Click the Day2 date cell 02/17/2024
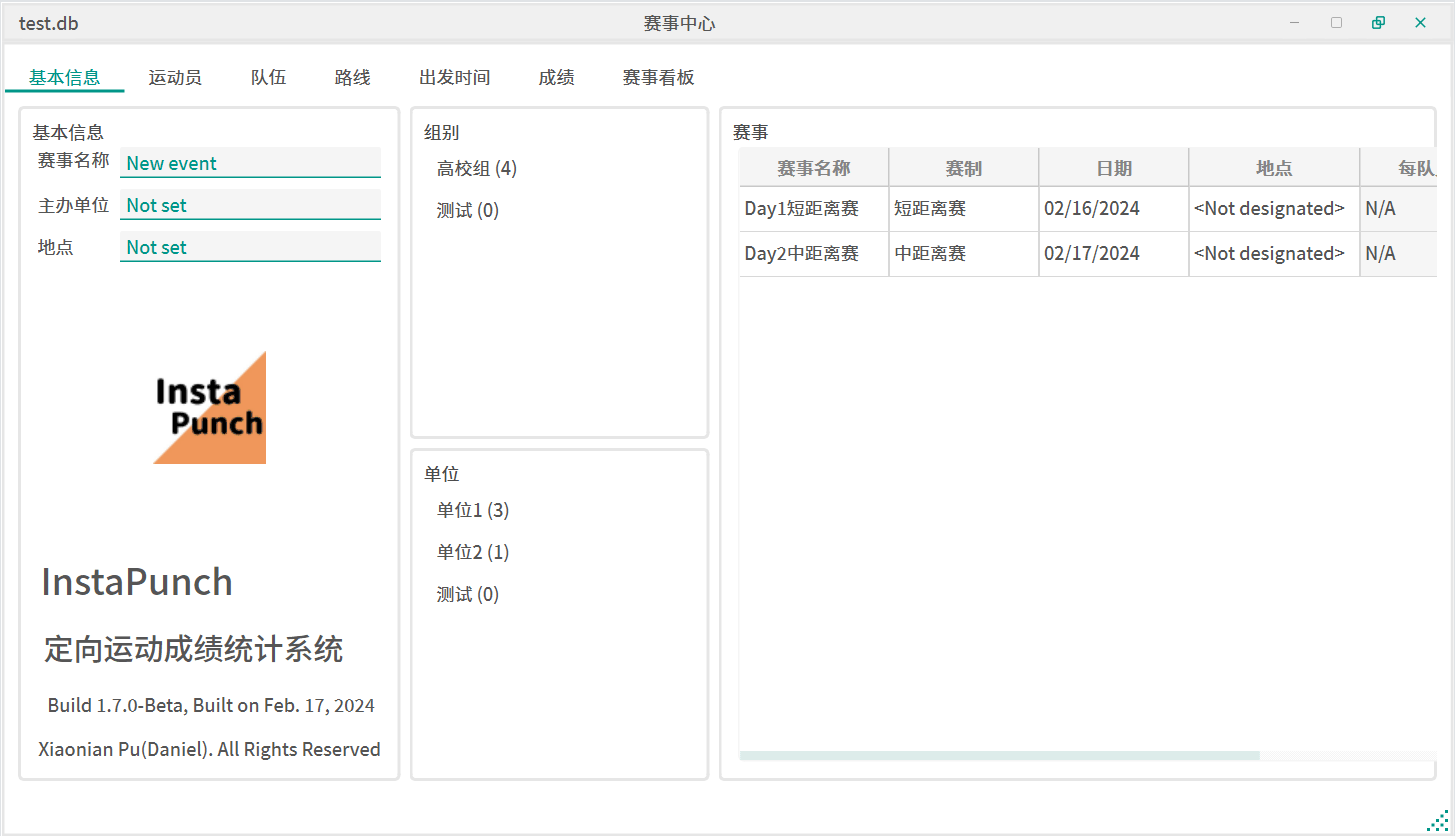This screenshot has width=1455, height=836. click(1092, 253)
